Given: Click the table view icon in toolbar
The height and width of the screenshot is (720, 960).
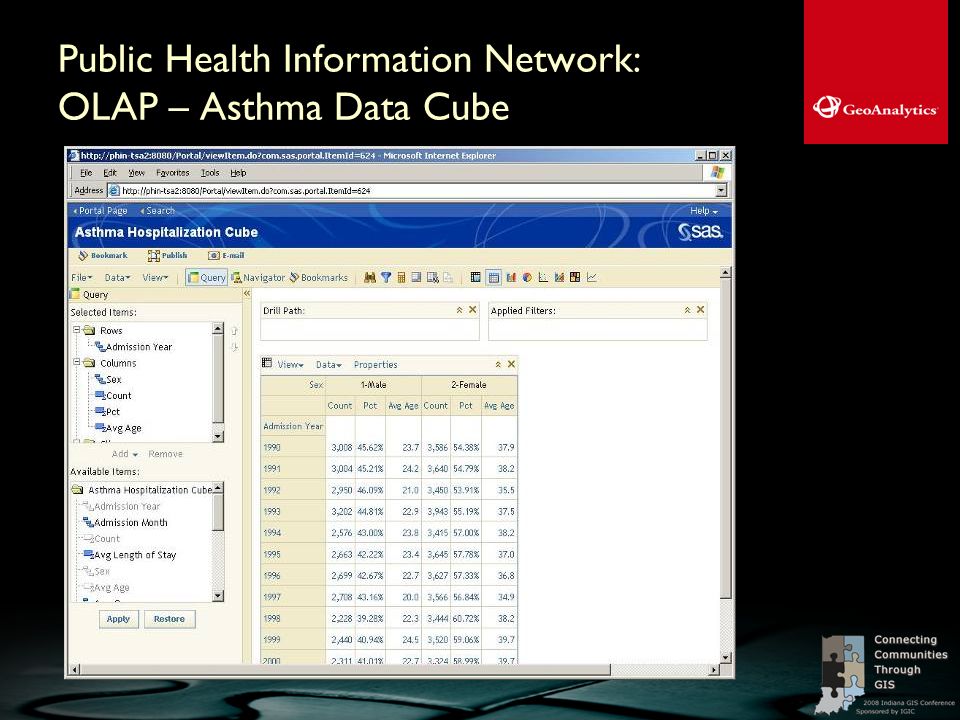Looking at the screenshot, I should click(x=476, y=277).
